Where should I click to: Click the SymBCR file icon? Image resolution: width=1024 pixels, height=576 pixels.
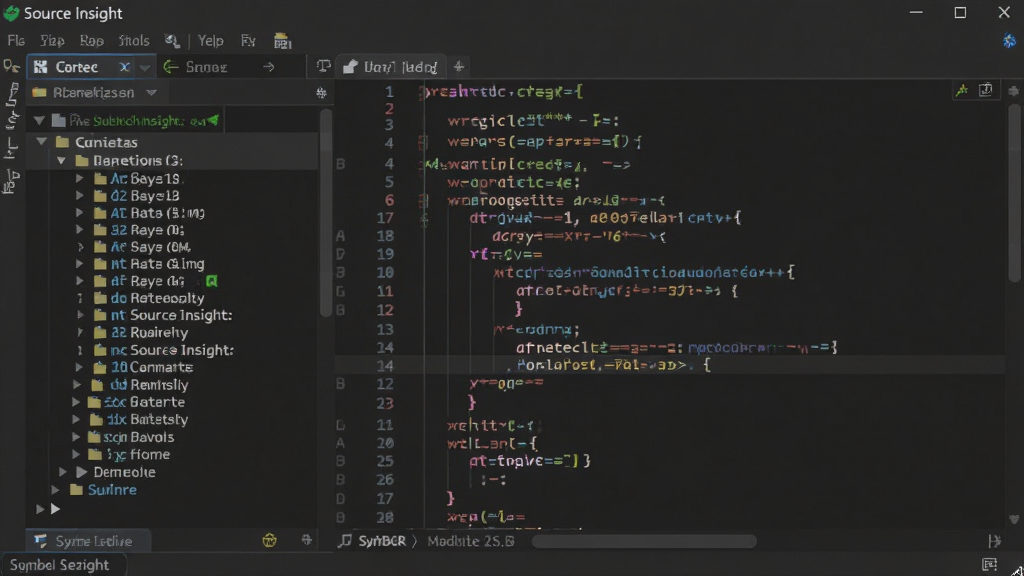345,541
